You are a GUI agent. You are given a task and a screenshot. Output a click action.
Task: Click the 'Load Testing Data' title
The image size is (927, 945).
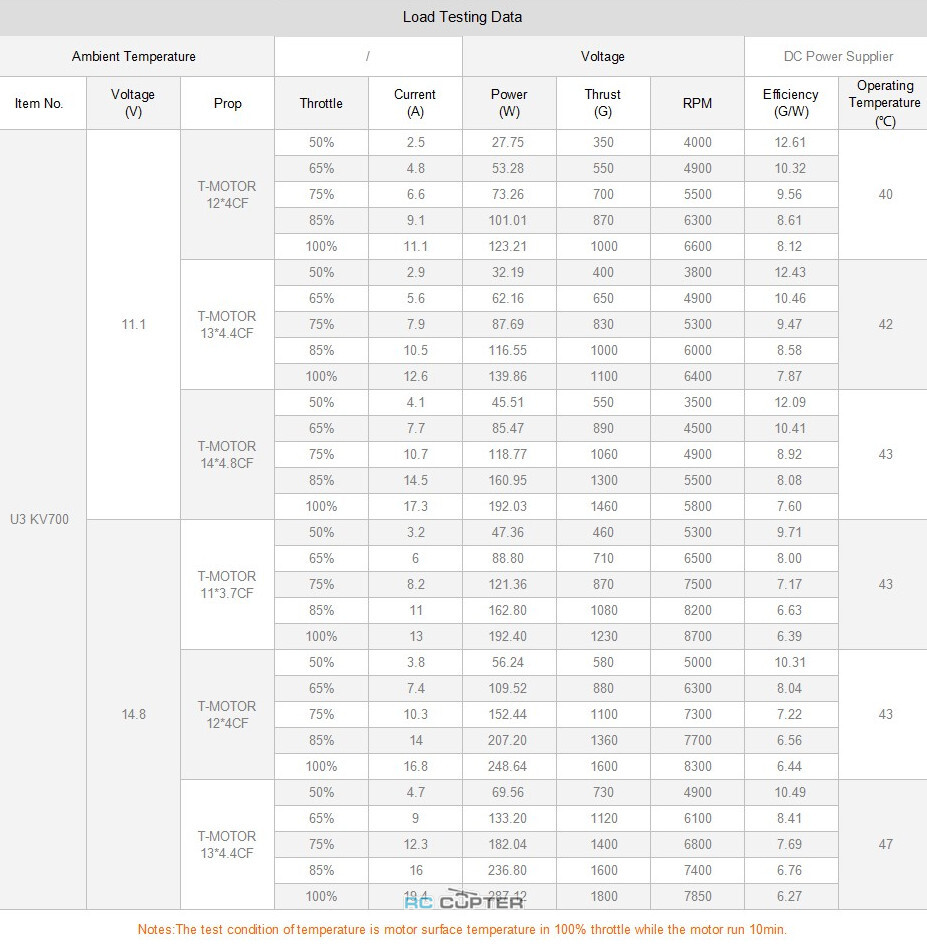pyautogui.click(x=462, y=17)
